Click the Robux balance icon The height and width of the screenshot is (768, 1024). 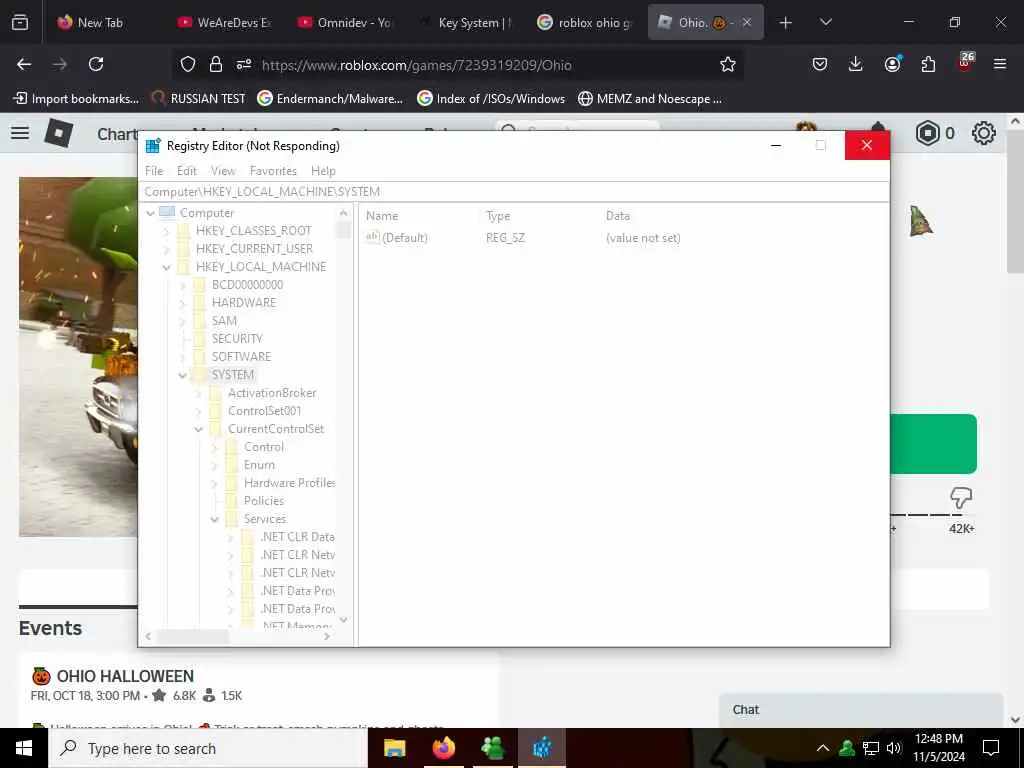coord(927,133)
